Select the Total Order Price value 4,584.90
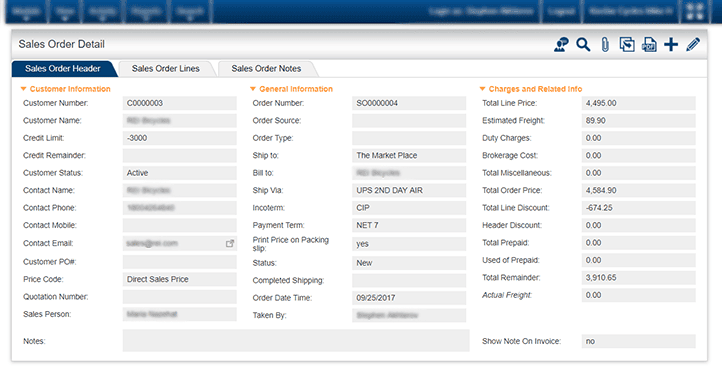 tap(638, 191)
